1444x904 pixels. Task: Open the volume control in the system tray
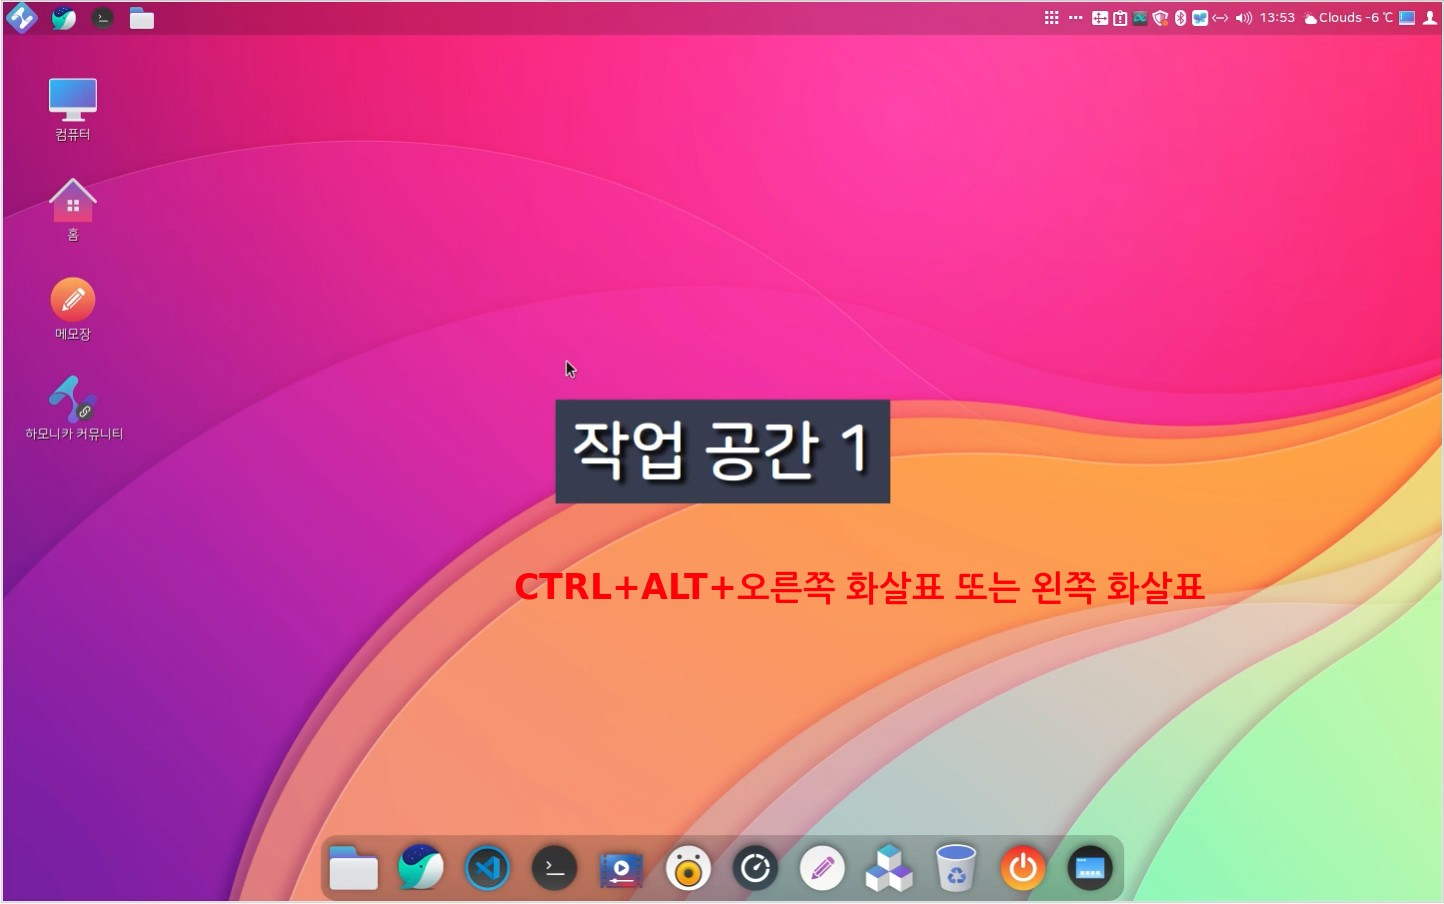[1243, 18]
